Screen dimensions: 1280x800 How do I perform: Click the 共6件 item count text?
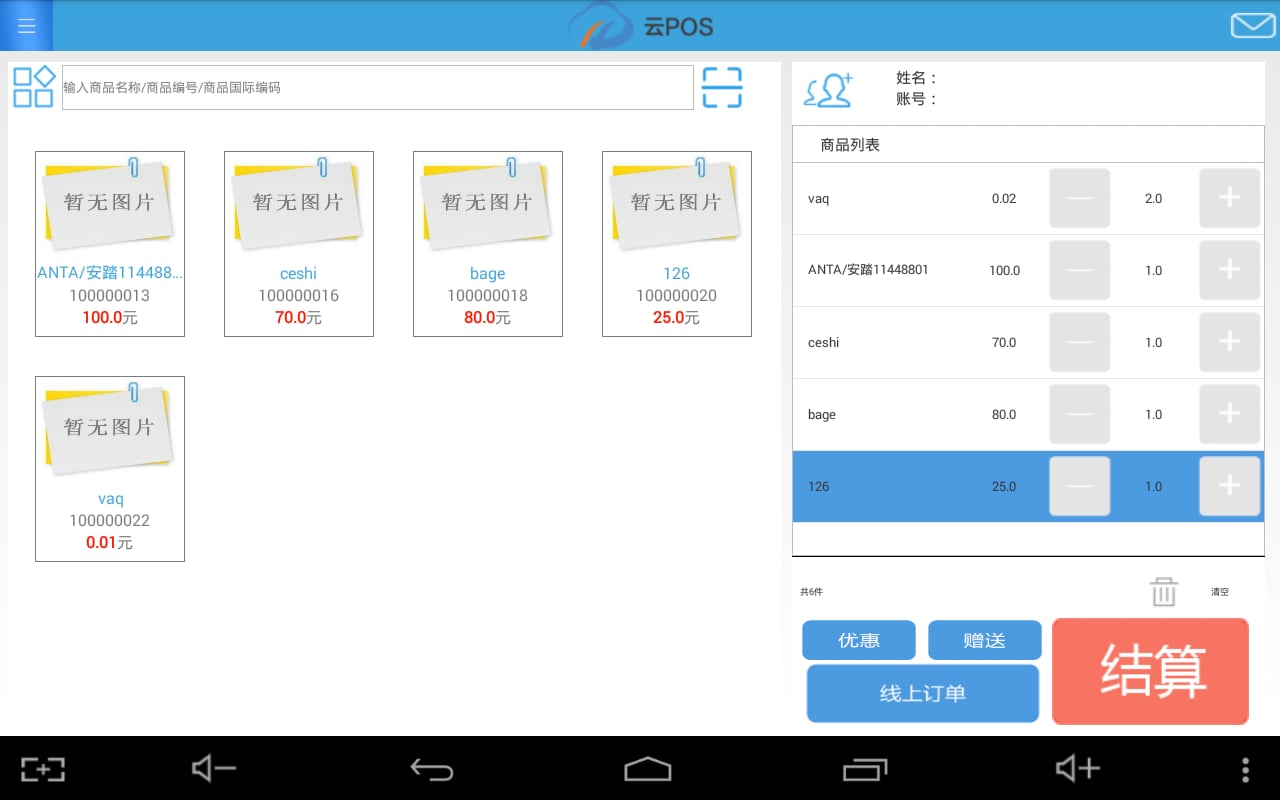click(x=811, y=592)
